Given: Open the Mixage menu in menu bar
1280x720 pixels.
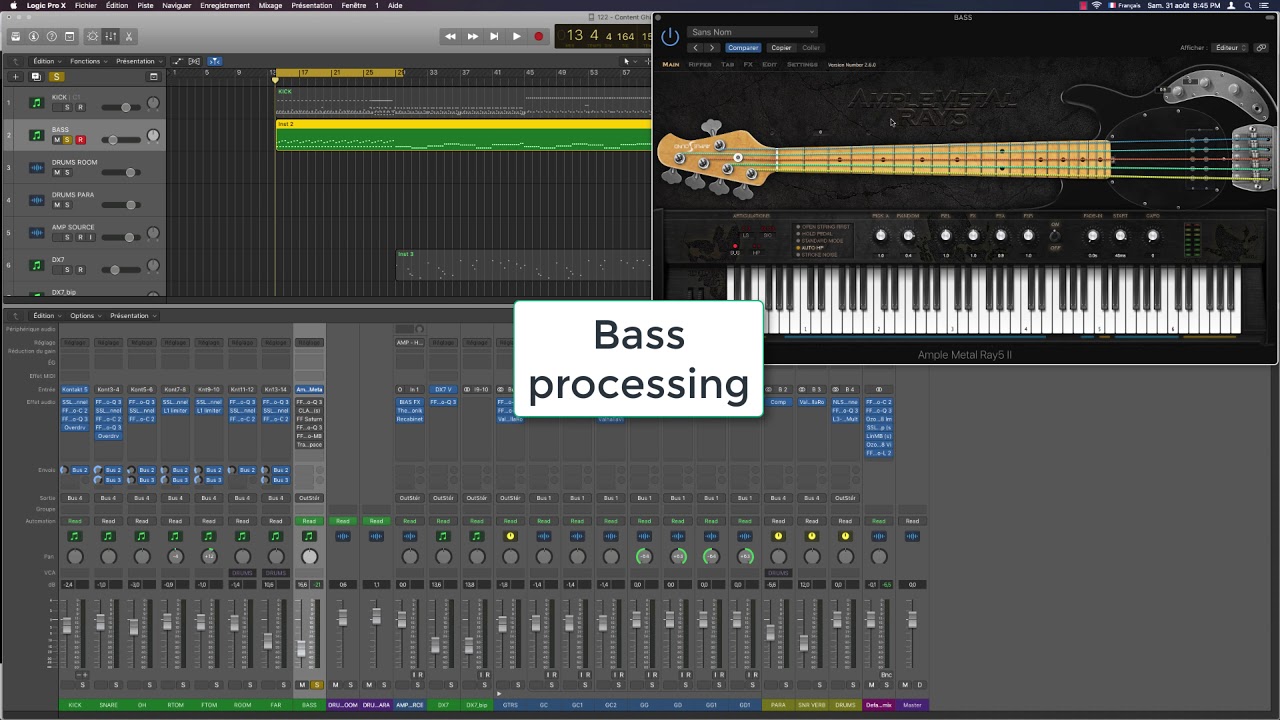Looking at the screenshot, I should point(270,5).
